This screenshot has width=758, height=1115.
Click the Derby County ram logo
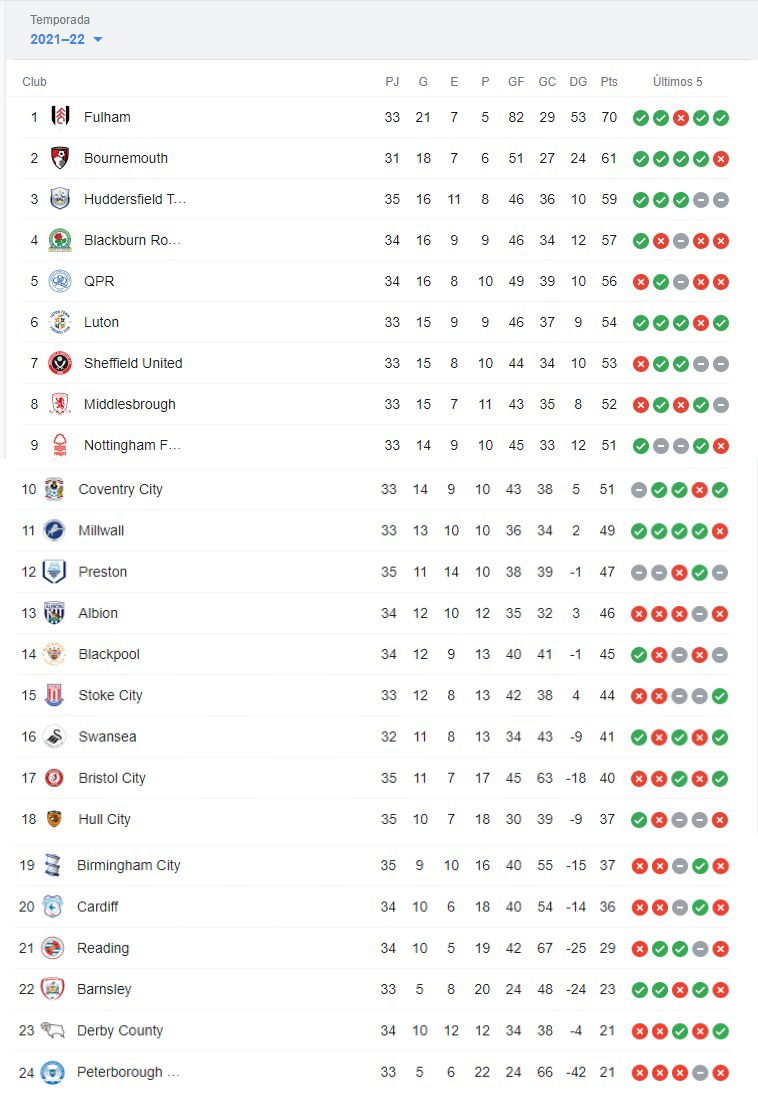pos(53,1030)
